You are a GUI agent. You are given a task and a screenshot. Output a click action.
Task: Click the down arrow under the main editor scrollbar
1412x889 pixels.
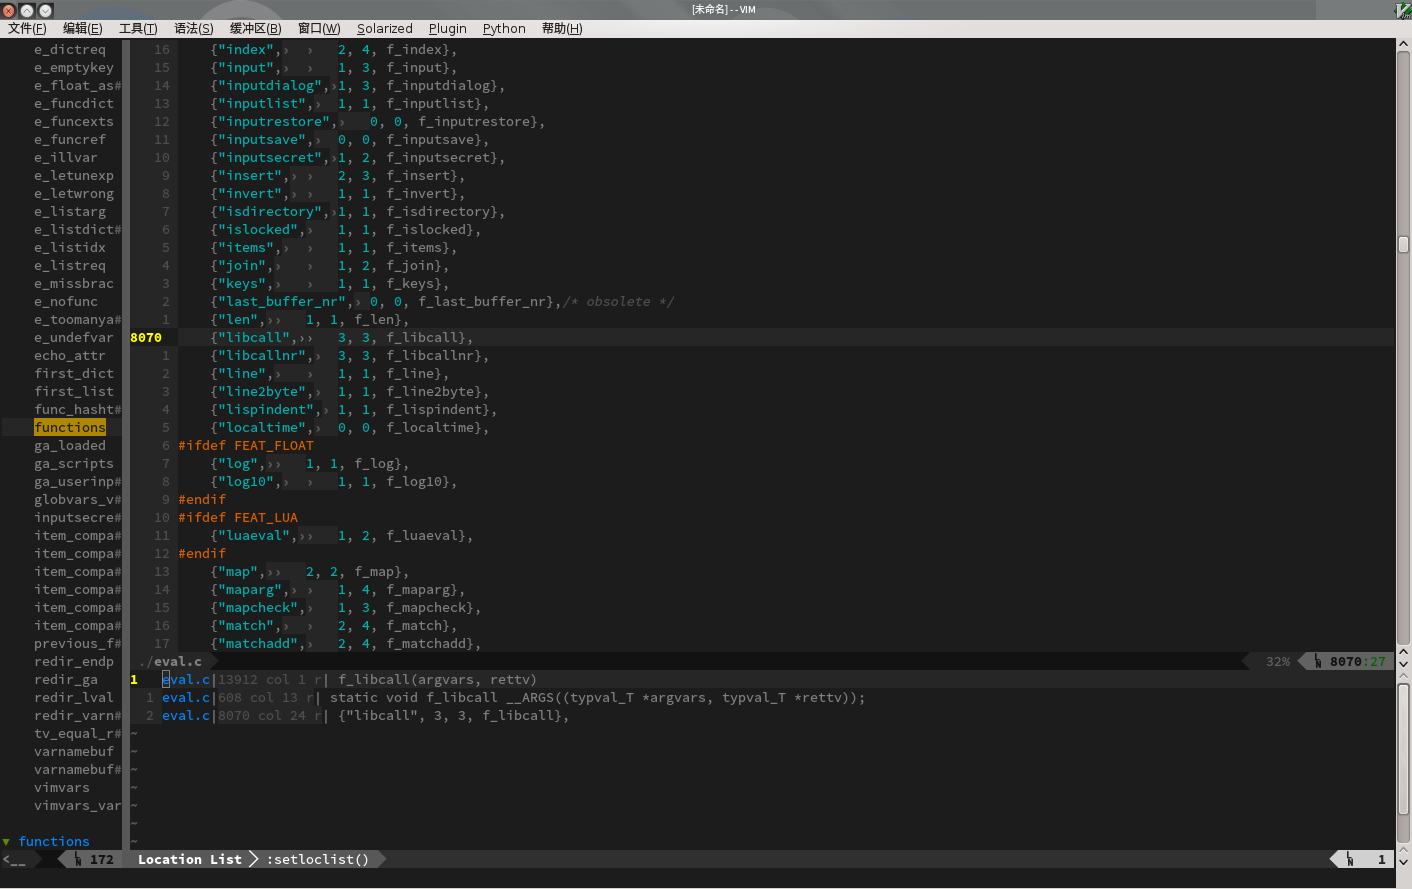pos(1403,664)
